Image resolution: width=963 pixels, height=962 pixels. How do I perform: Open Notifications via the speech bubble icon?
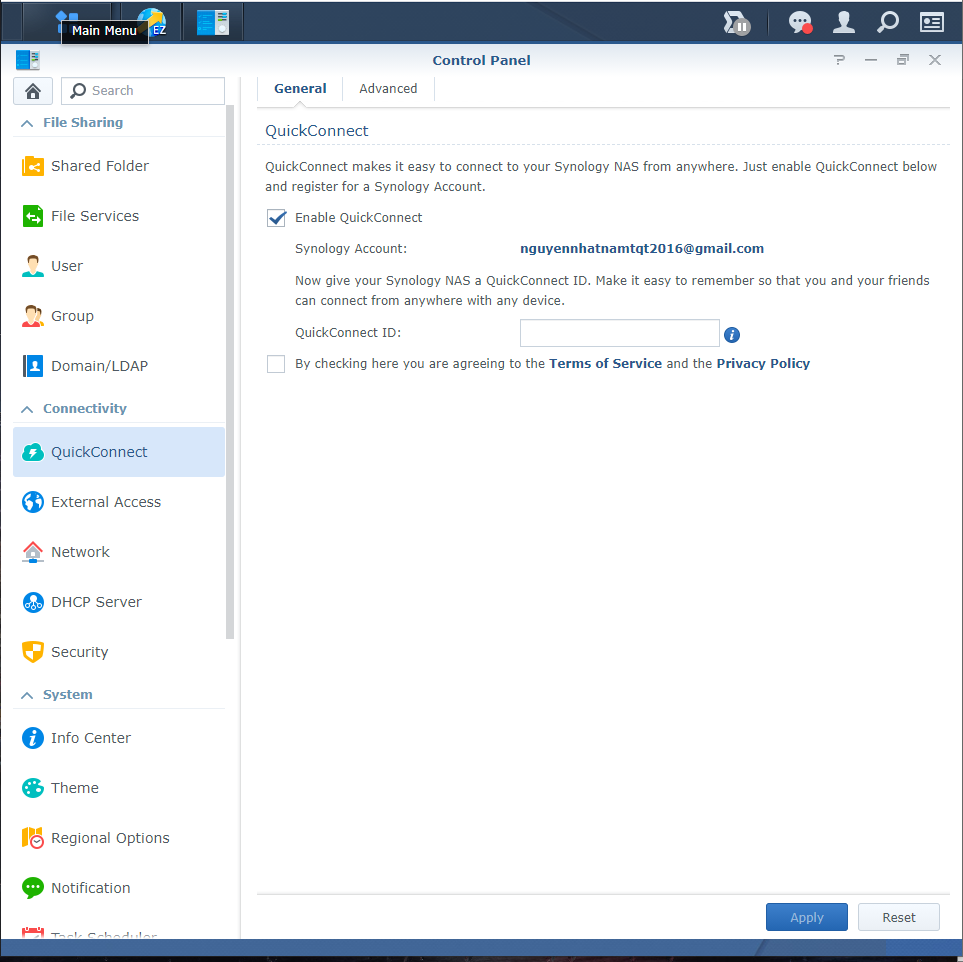point(798,21)
